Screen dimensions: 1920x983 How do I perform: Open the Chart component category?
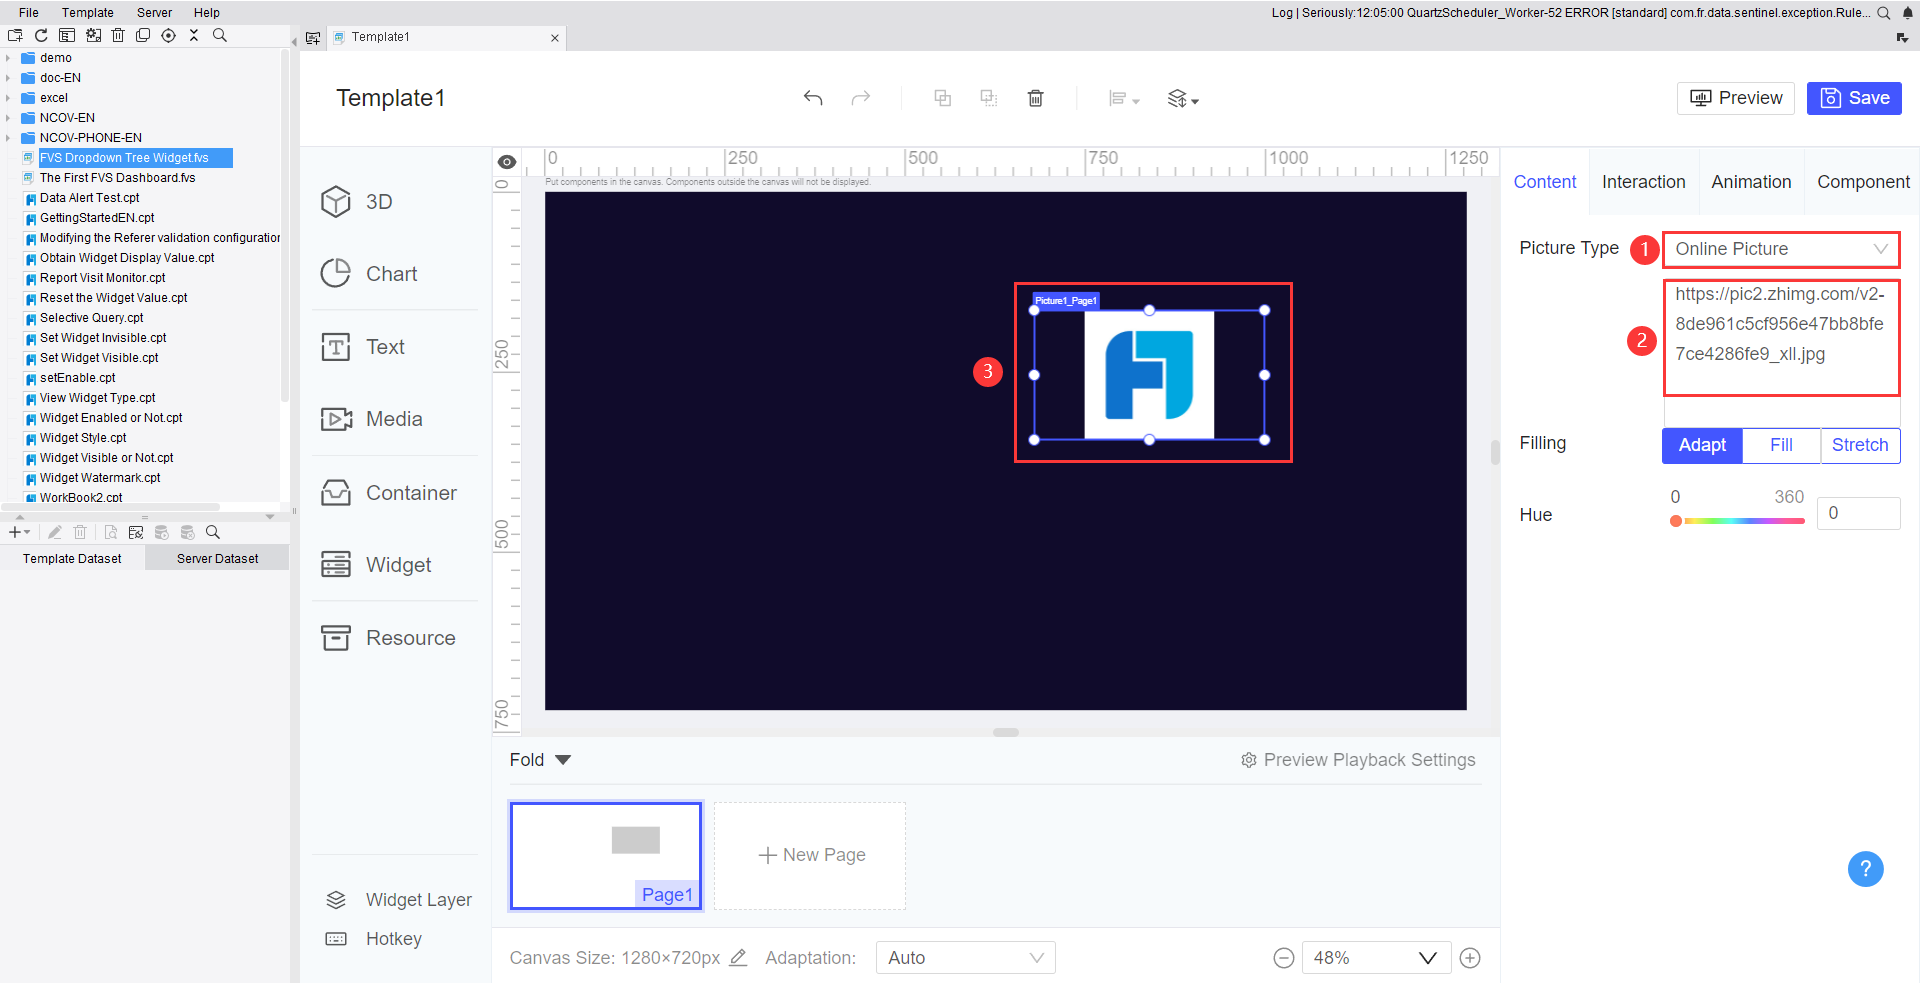369,274
